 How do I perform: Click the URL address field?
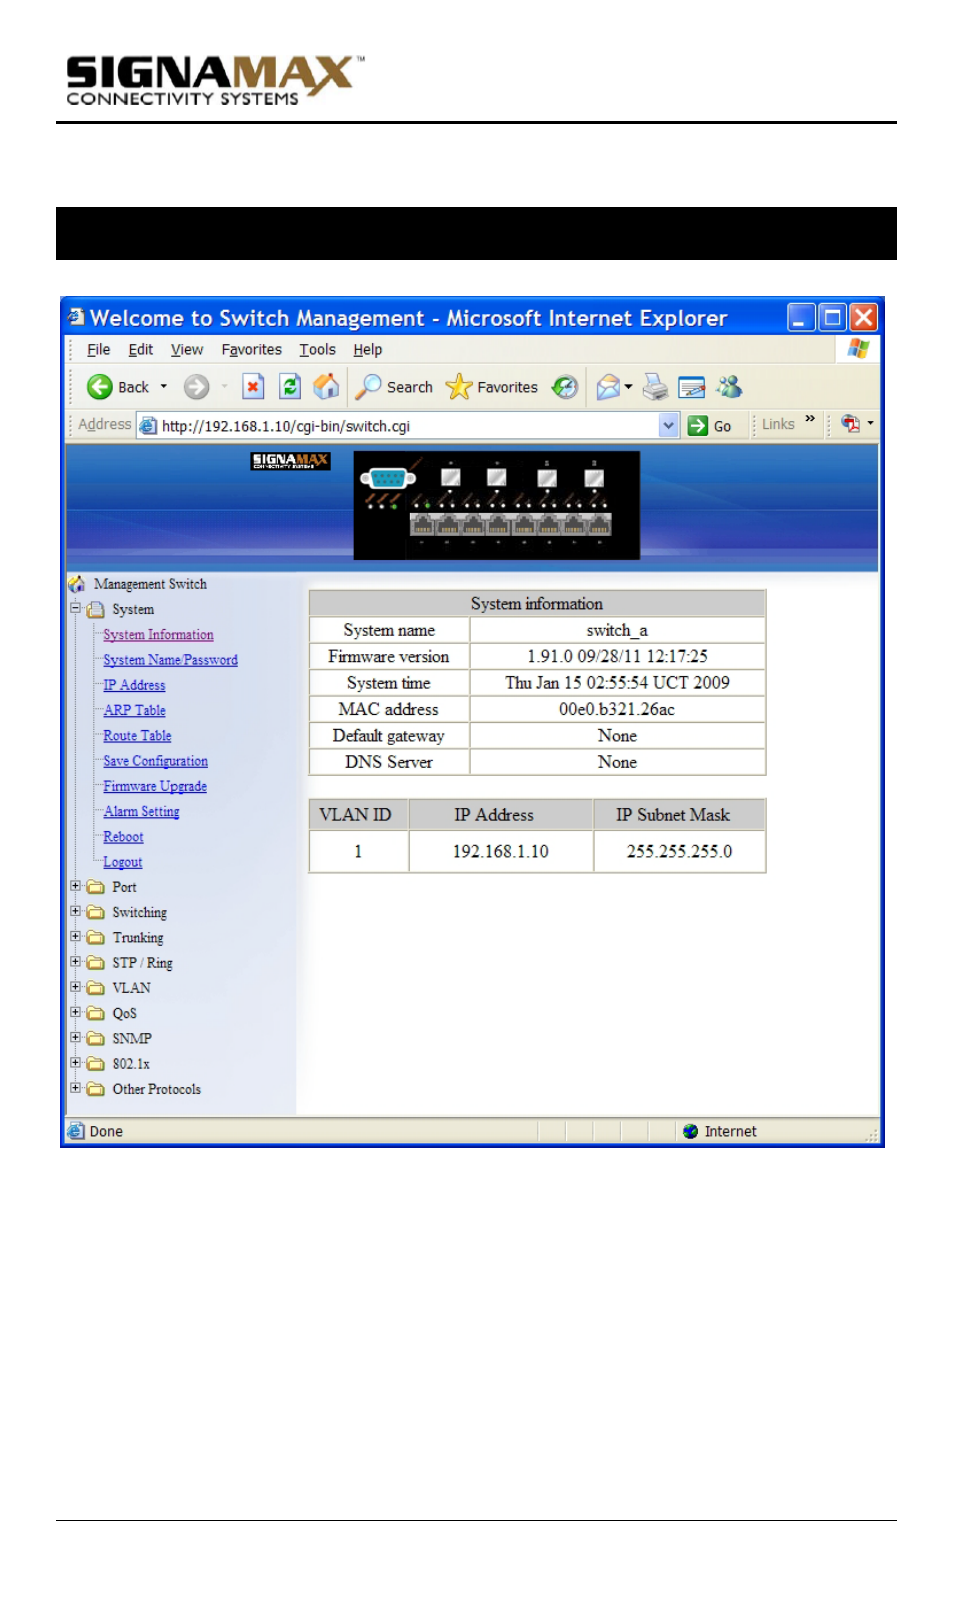[x=408, y=426]
